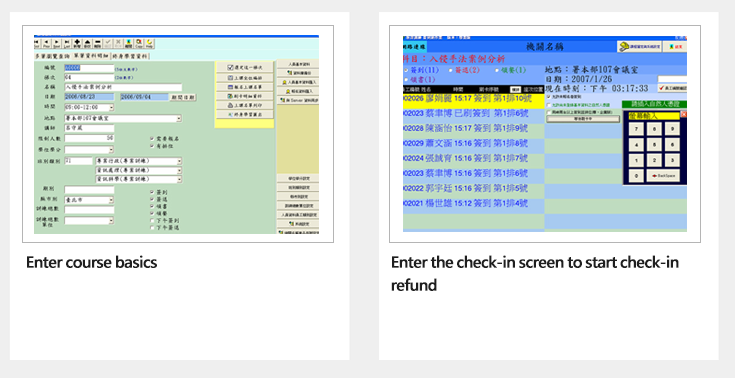Click the 限制人數 field showing 50
The height and width of the screenshot is (378, 735).
[x=89, y=138]
